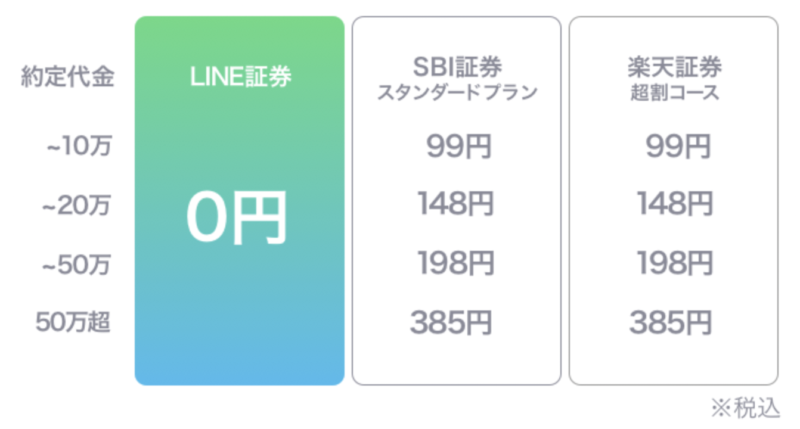Click 楽天証券 198円 fee
Image resolution: width=800 pixels, height=429 pixels.
click(675, 263)
